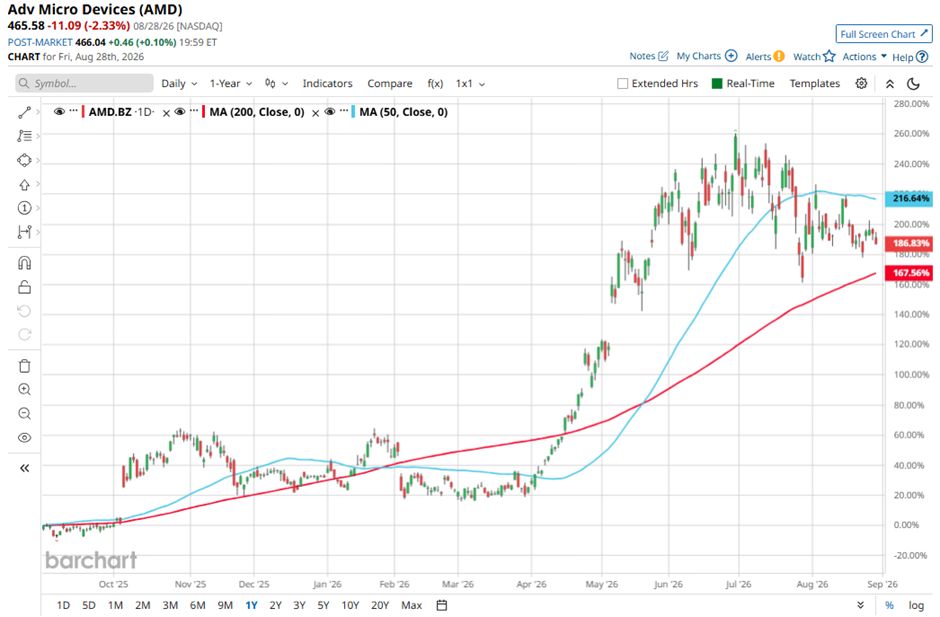Toggle visibility of MA (200, Close, 0)
Viewport: 940px width, 617px height.
[x=180, y=112]
